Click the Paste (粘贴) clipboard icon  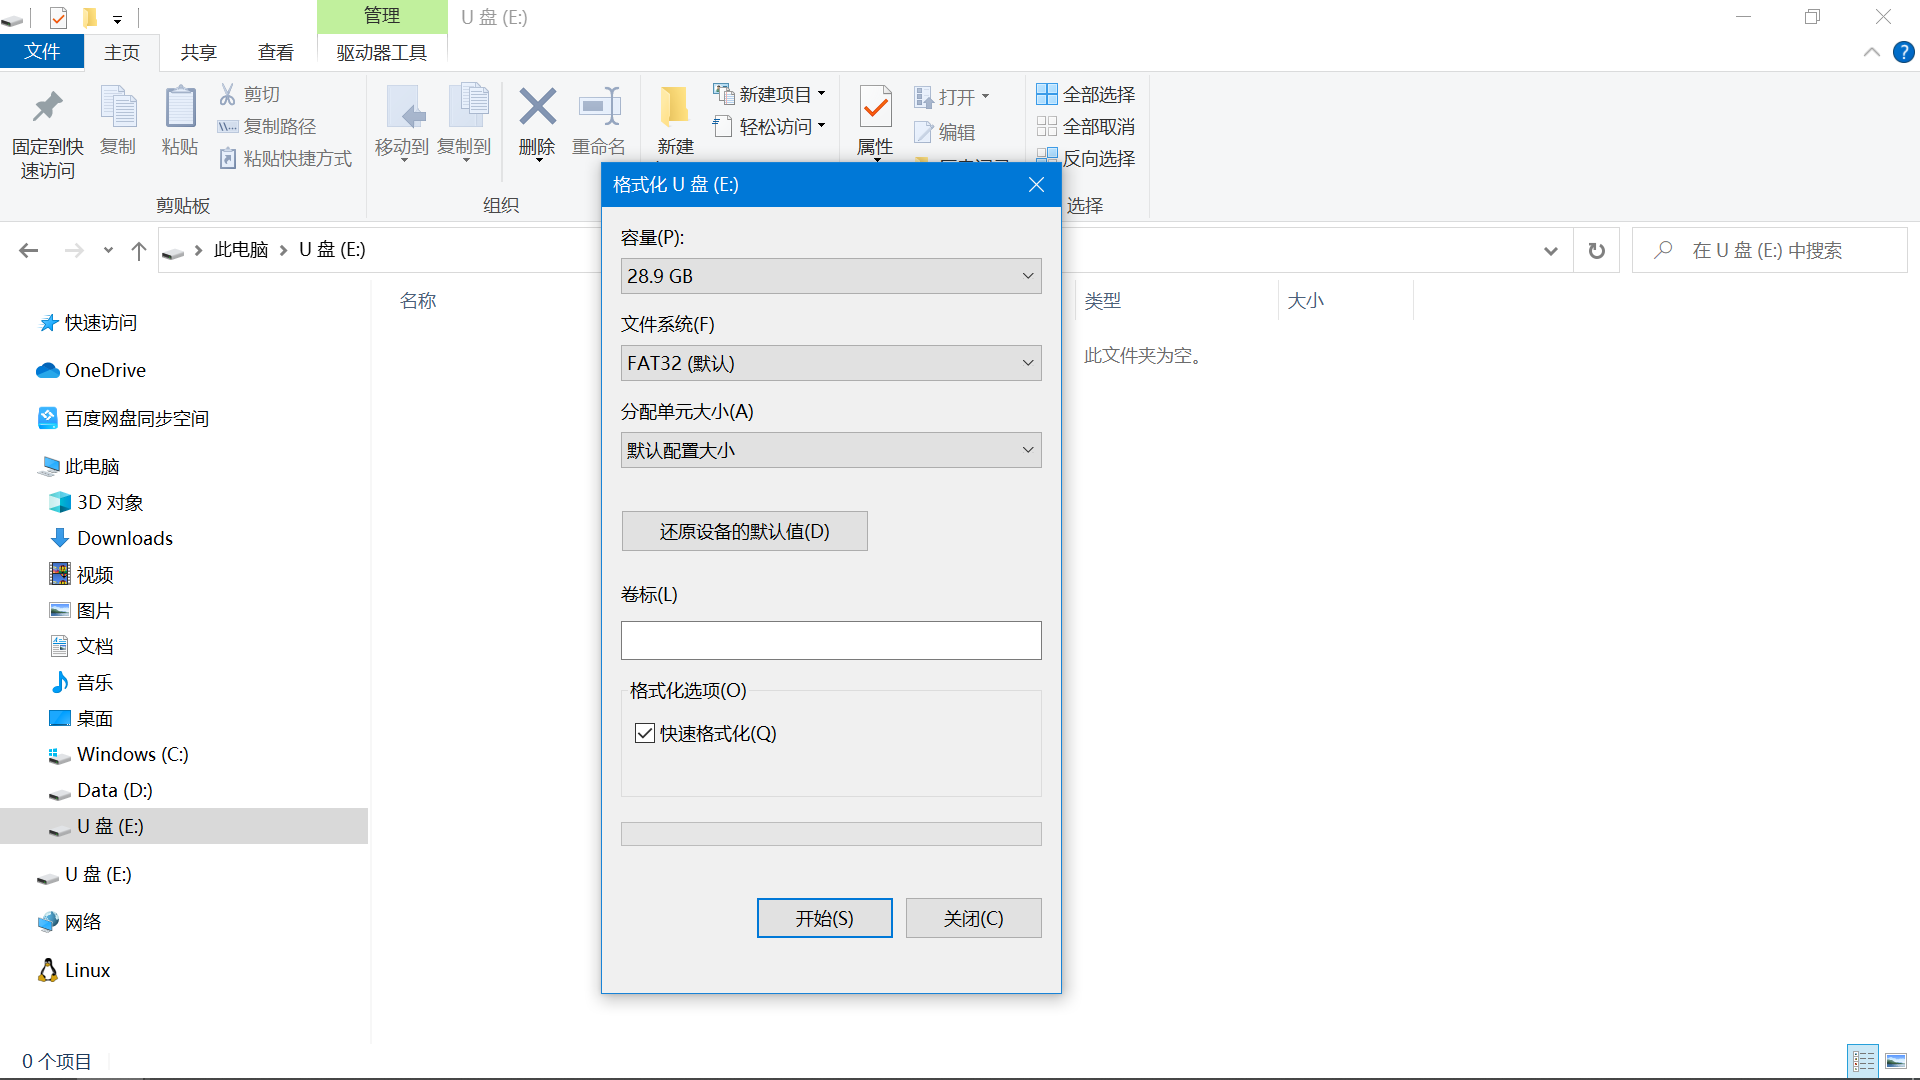point(180,108)
